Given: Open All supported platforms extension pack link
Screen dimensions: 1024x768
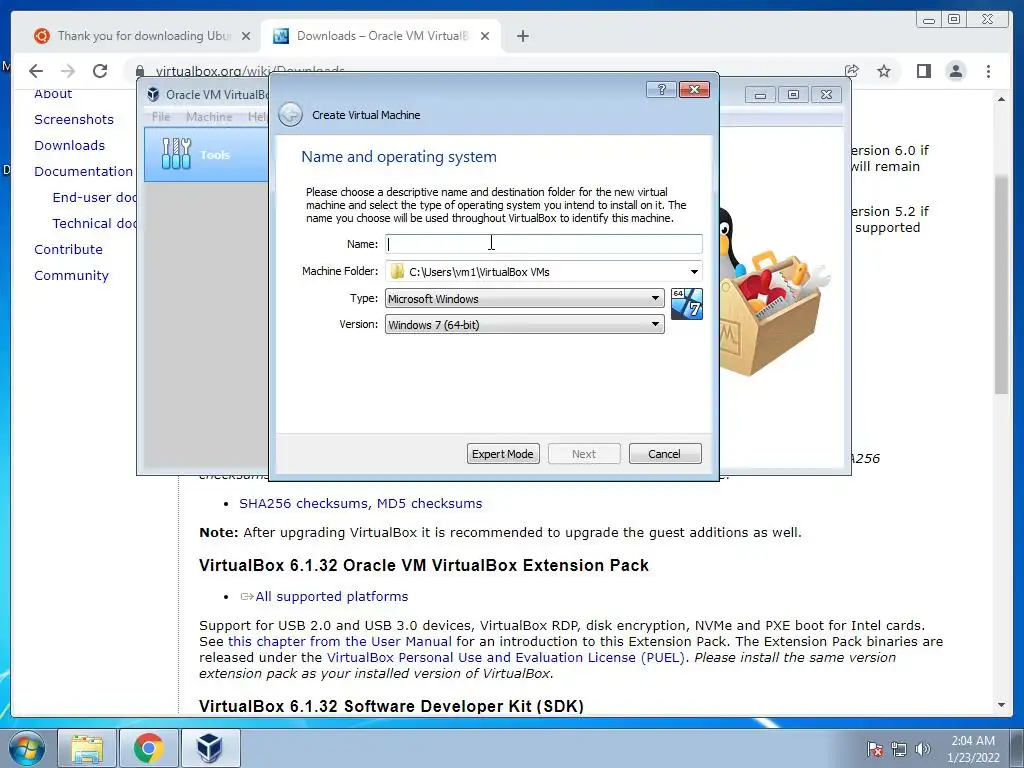Looking at the screenshot, I should 332,596.
